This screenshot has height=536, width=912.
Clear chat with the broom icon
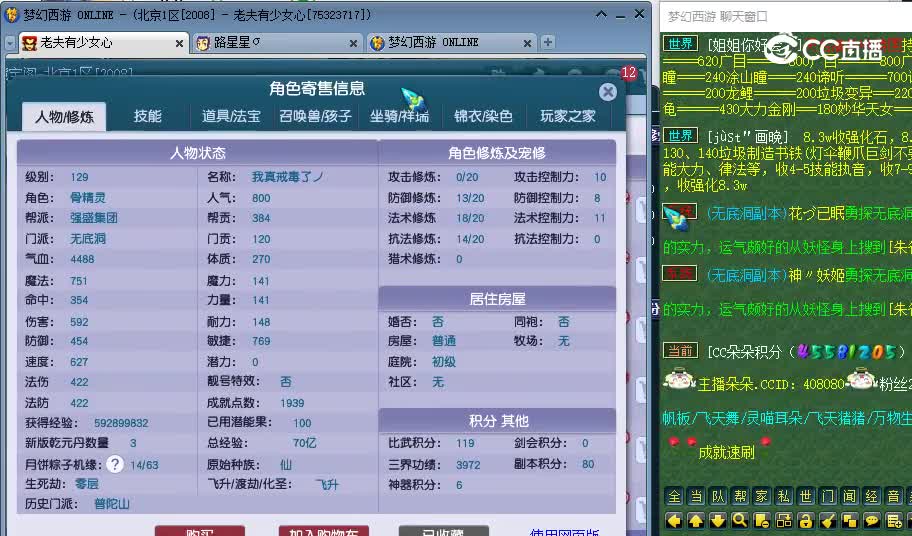click(828, 520)
